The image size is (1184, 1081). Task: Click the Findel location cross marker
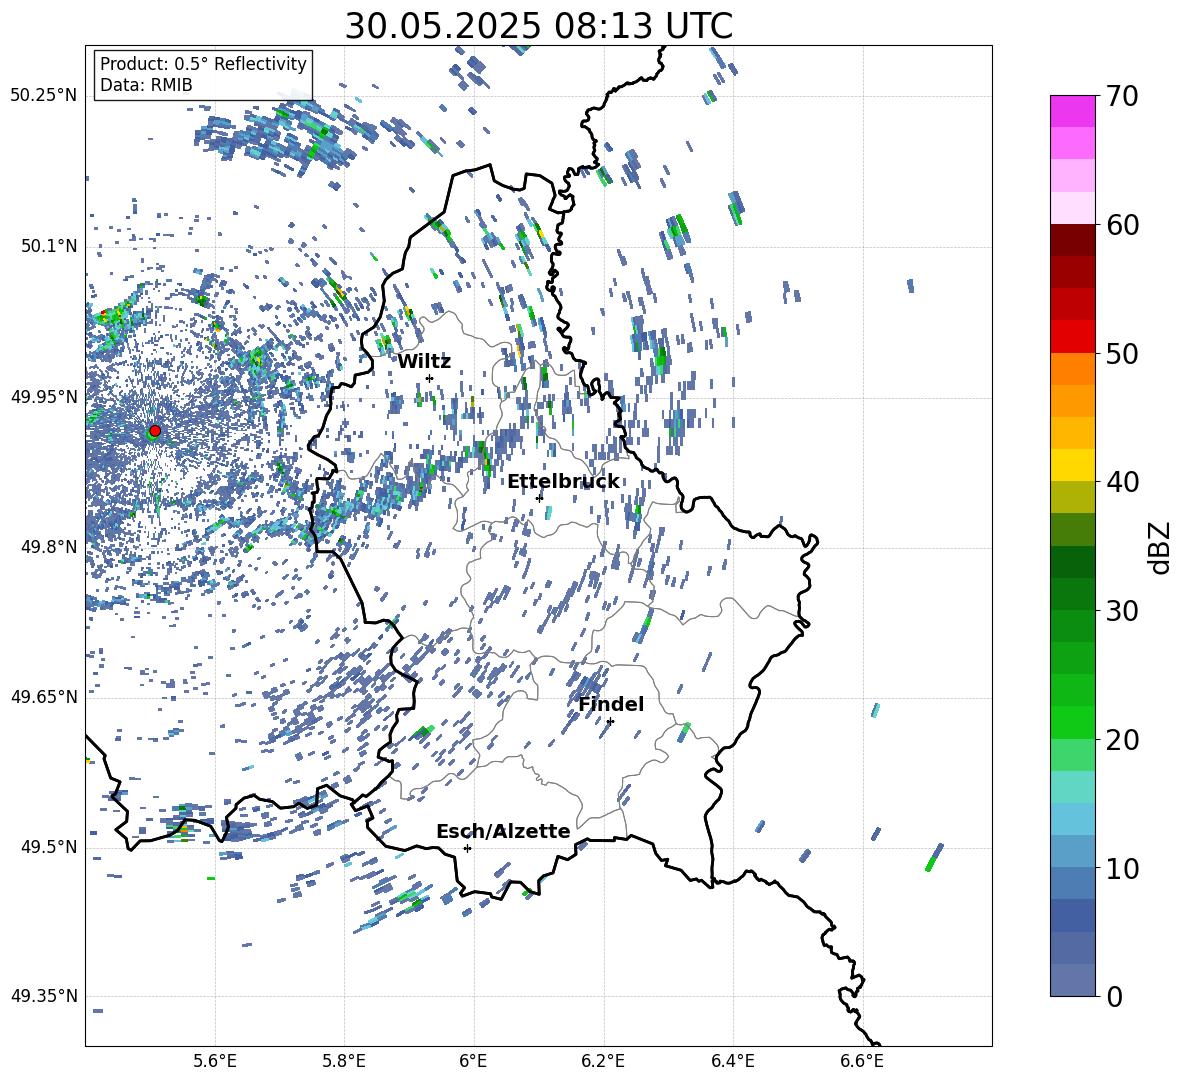point(610,722)
